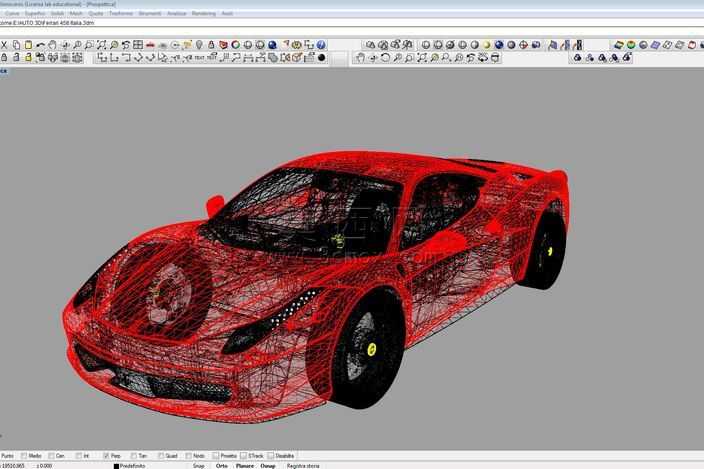Open the Superfici menu

pos(35,14)
